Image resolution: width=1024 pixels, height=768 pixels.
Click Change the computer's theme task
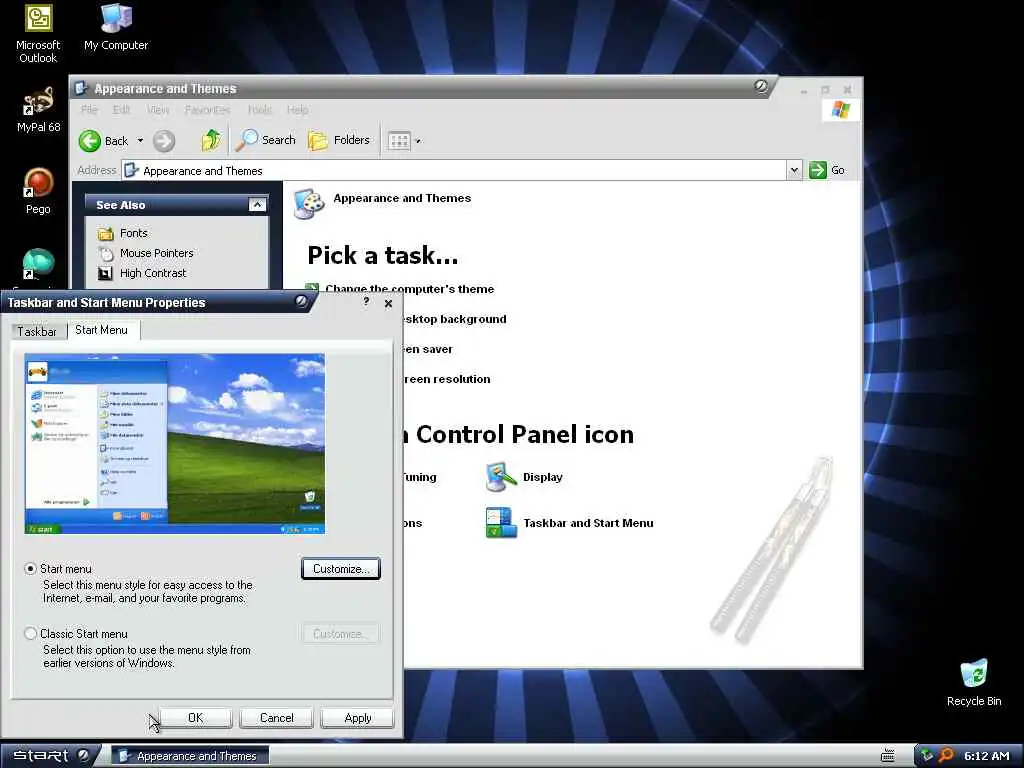(409, 289)
